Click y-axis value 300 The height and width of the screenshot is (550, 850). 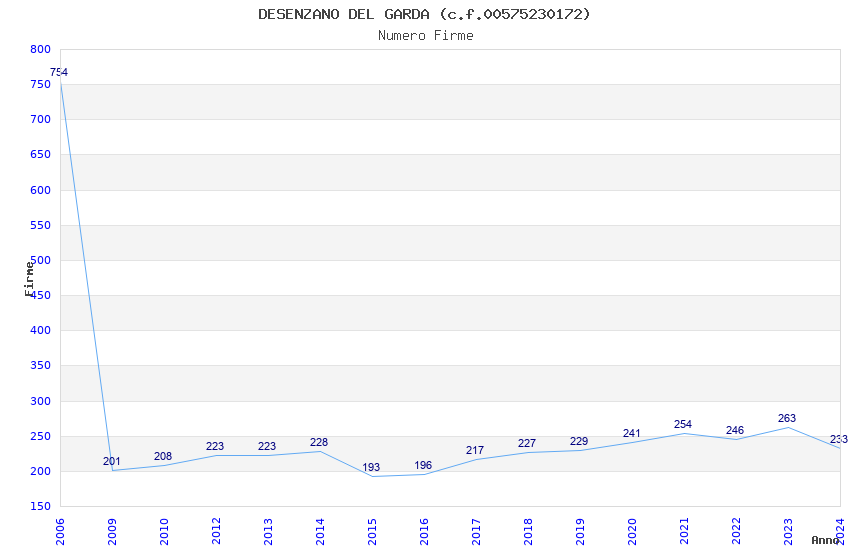(x=41, y=402)
